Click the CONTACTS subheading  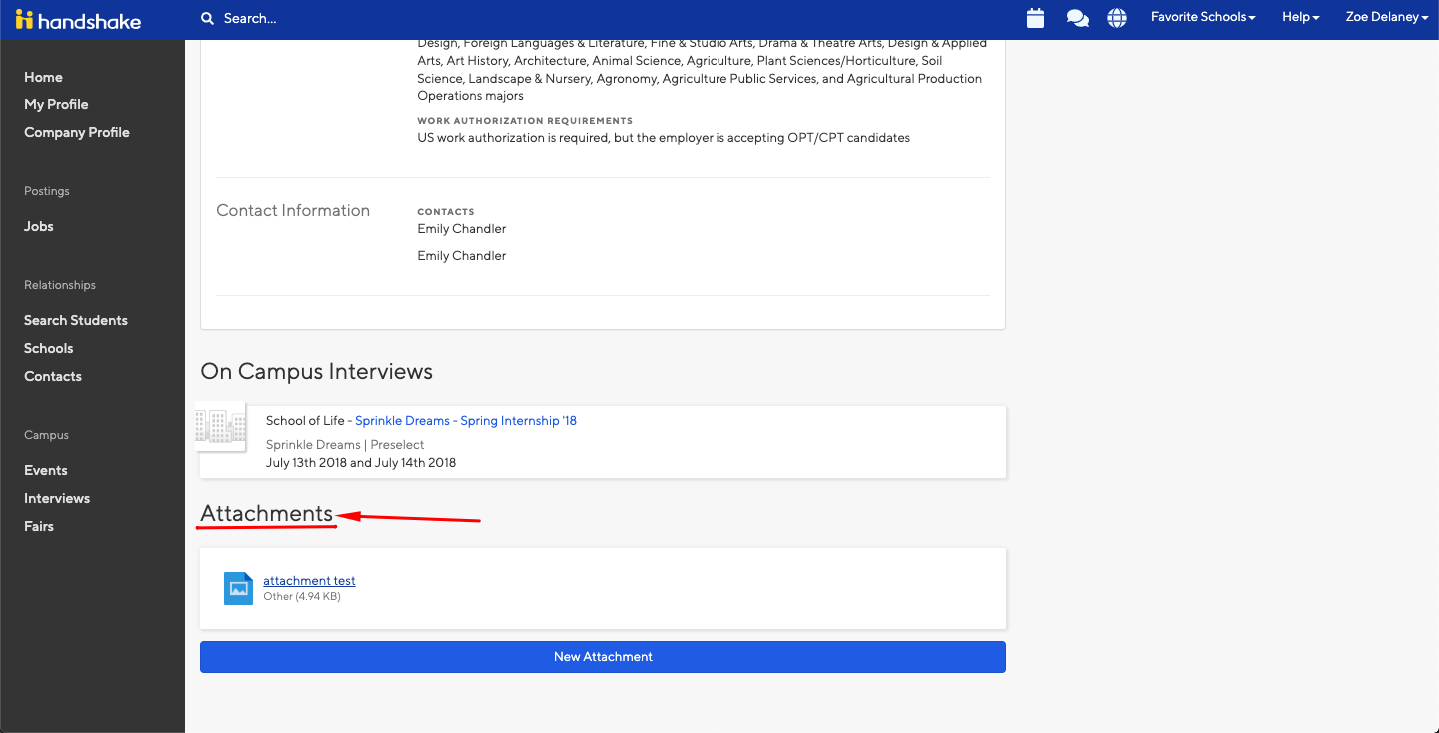pyautogui.click(x=446, y=212)
